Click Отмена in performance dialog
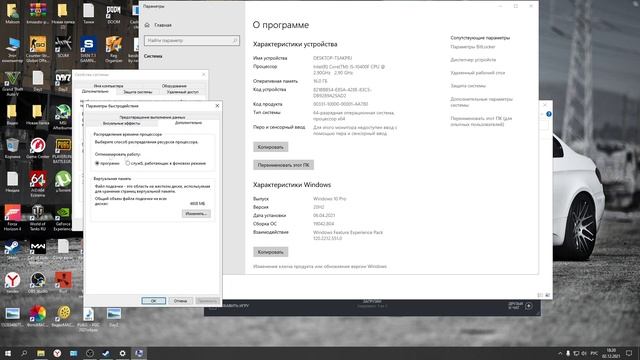Viewport: 640px width, 360px height. (x=180, y=301)
